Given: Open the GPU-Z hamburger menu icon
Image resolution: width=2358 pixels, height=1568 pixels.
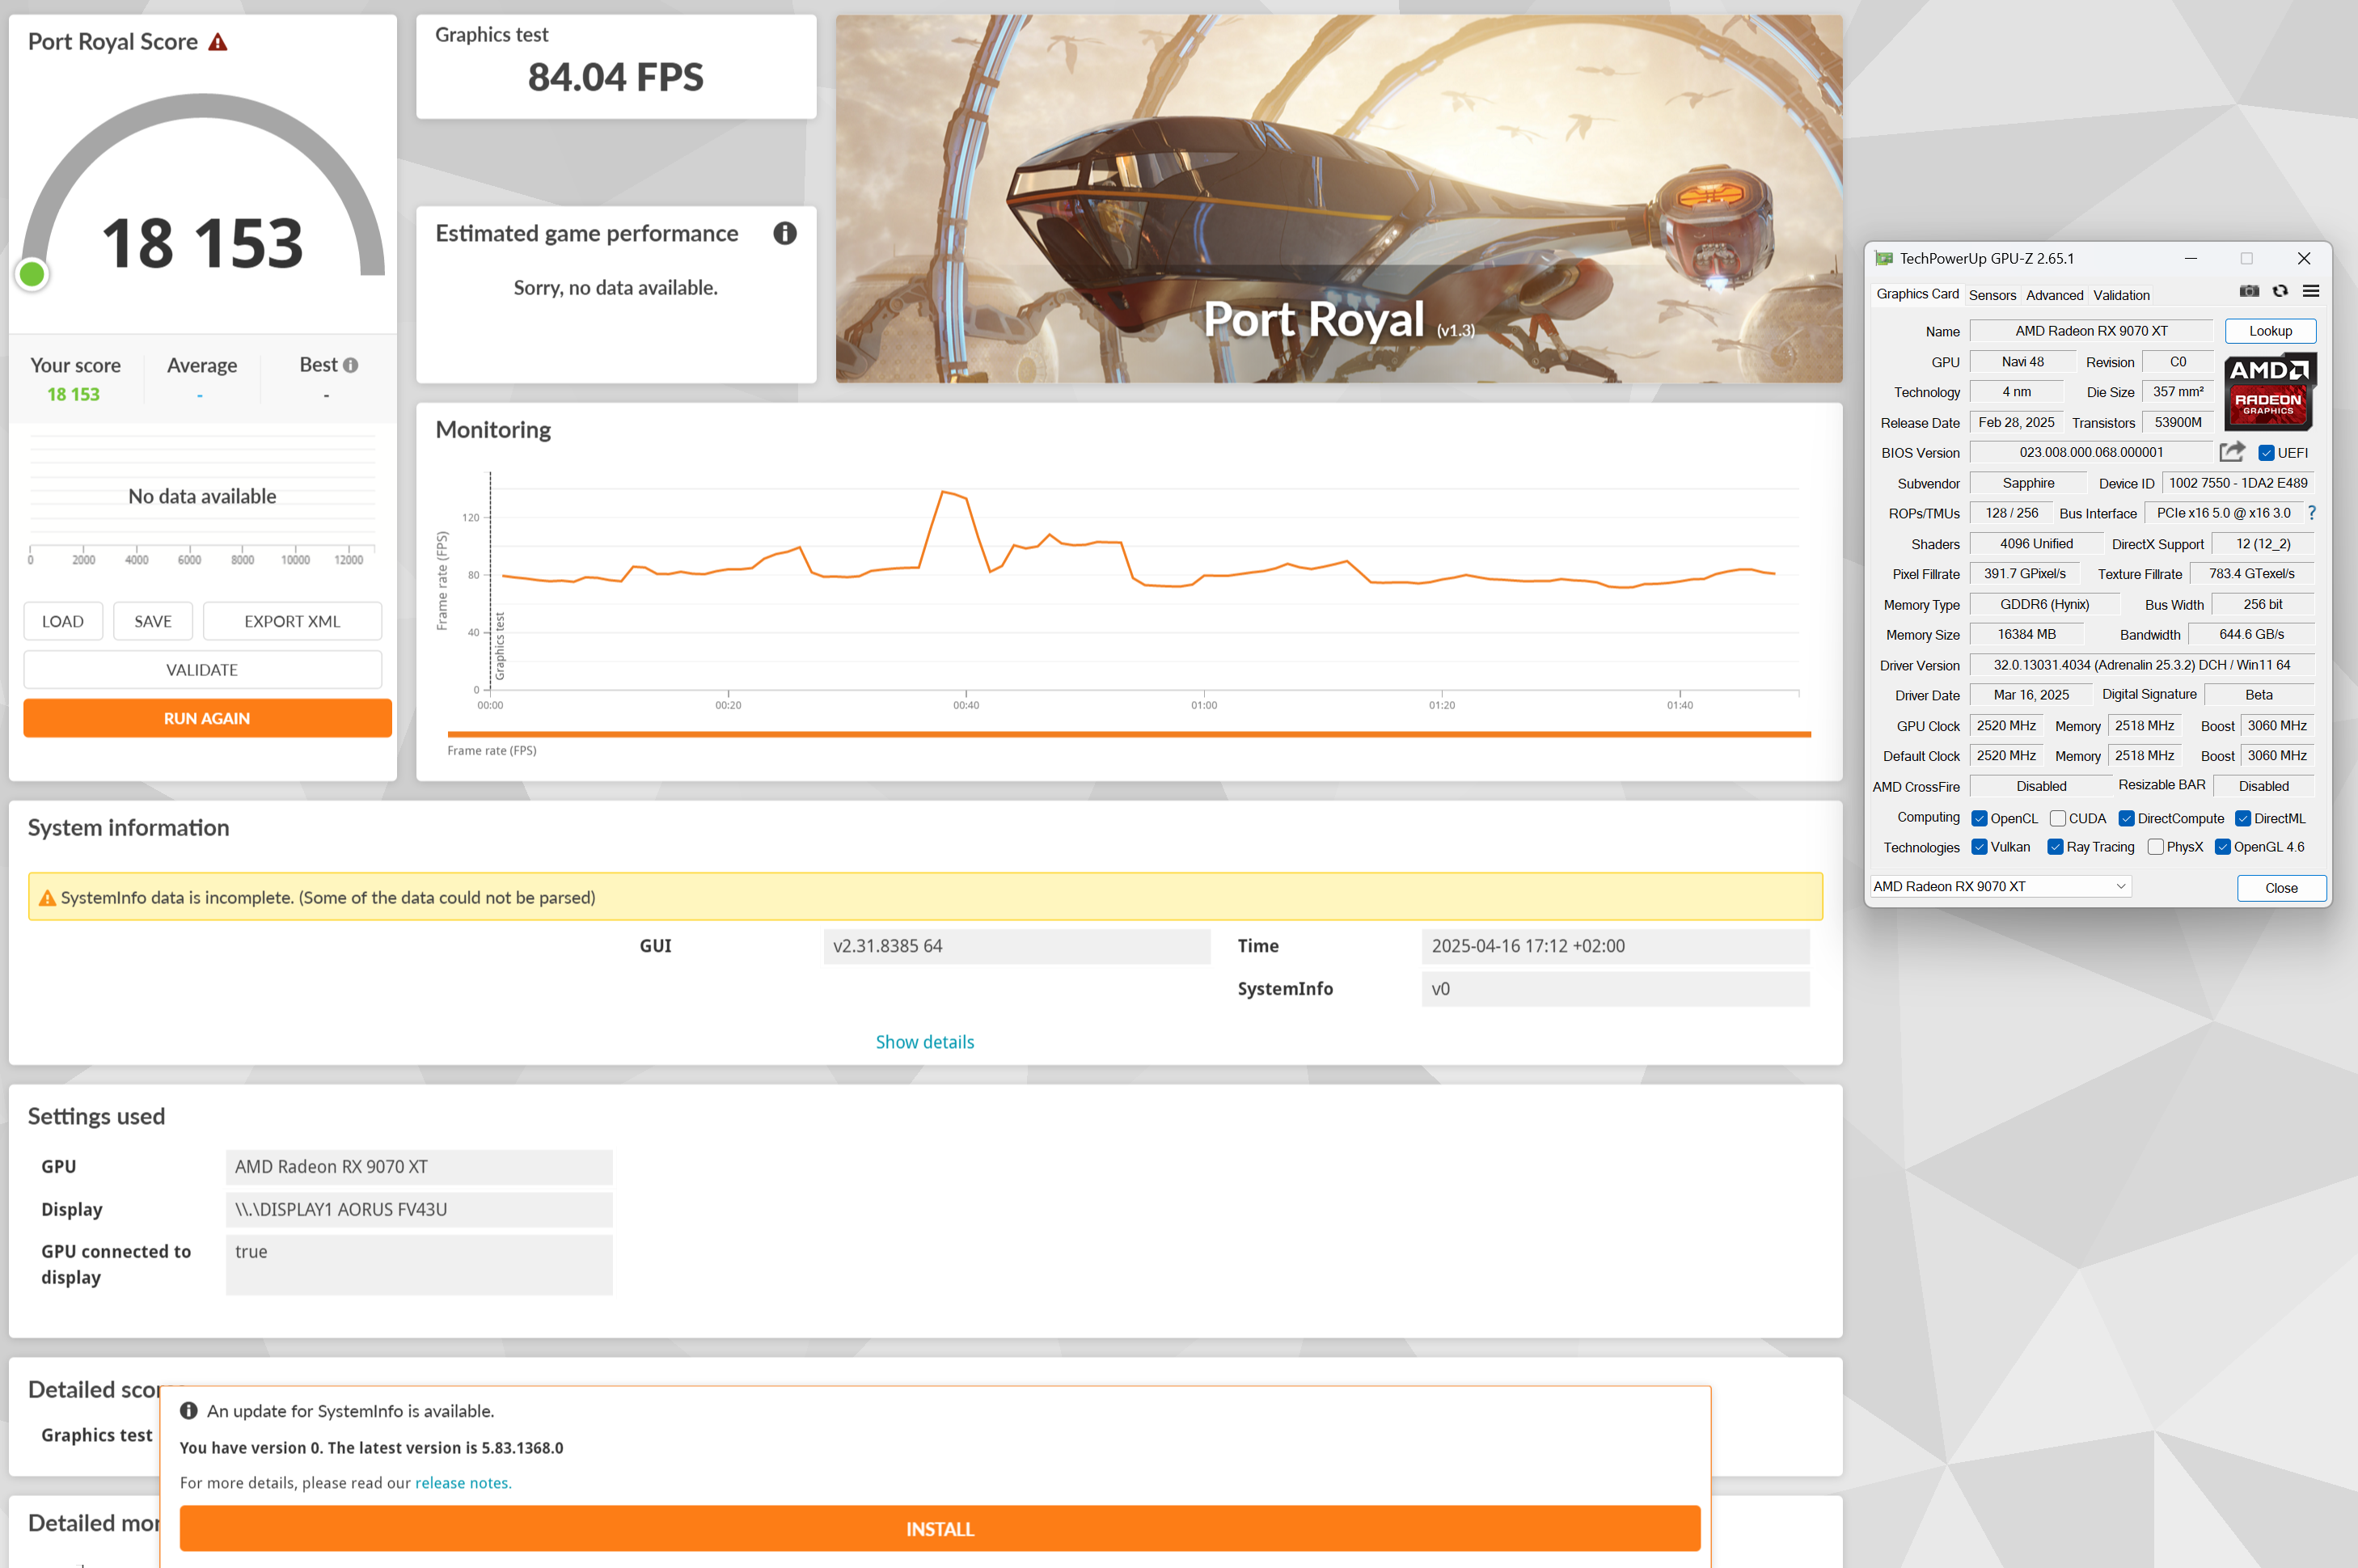Looking at the screenshot, I should 2311,291.
